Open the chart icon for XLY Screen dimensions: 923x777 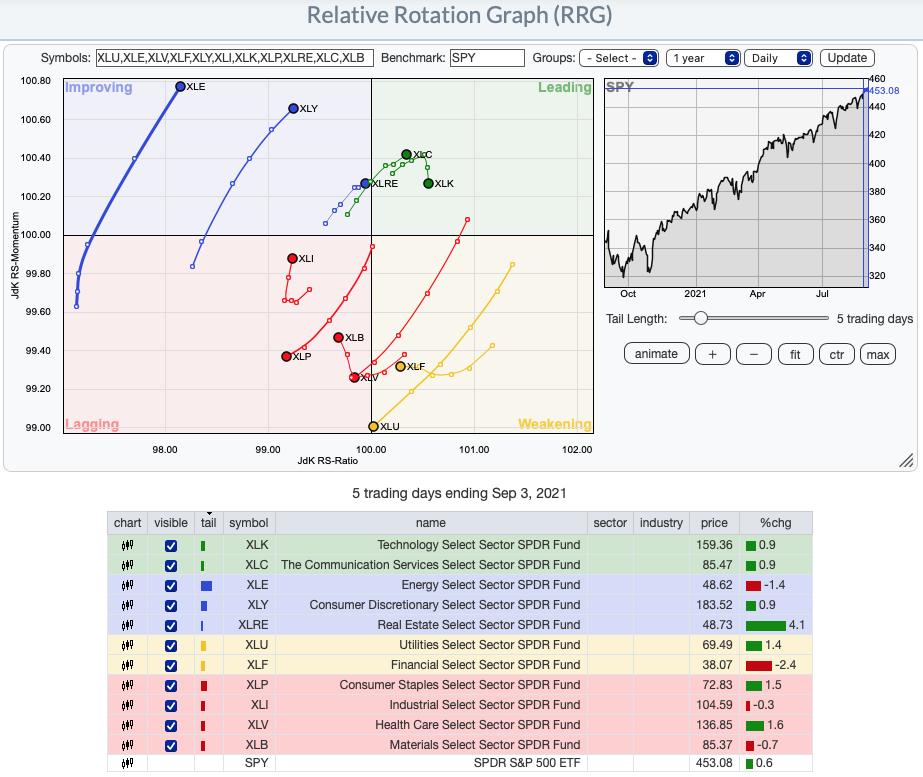(127, 606)
